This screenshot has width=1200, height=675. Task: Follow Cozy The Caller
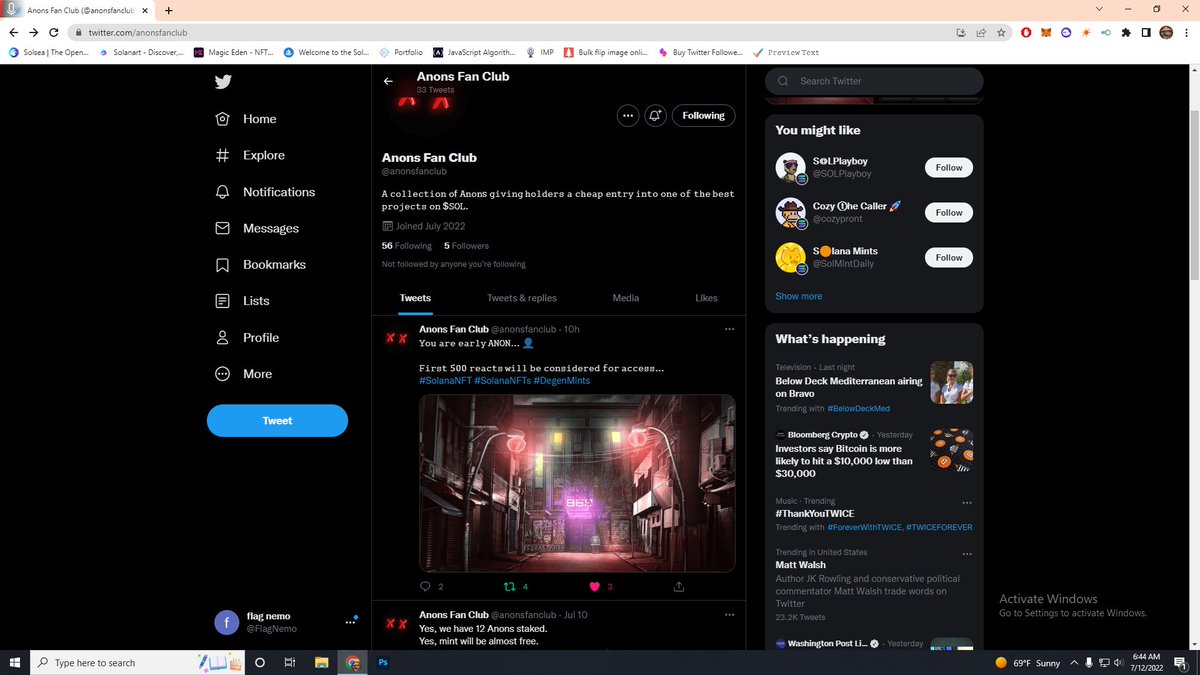tap(949, 213)
